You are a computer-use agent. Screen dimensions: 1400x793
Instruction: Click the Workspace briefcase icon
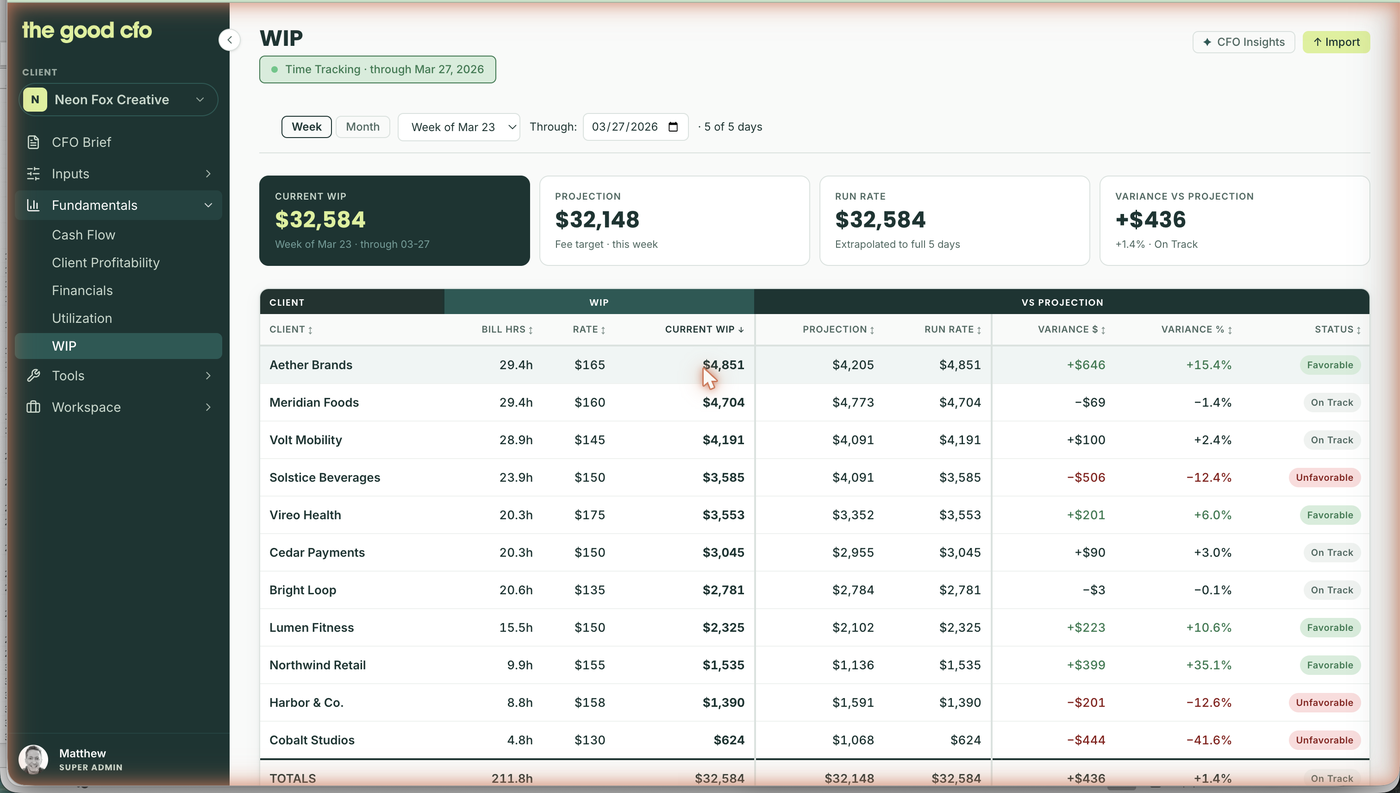[x=34, y=407]
